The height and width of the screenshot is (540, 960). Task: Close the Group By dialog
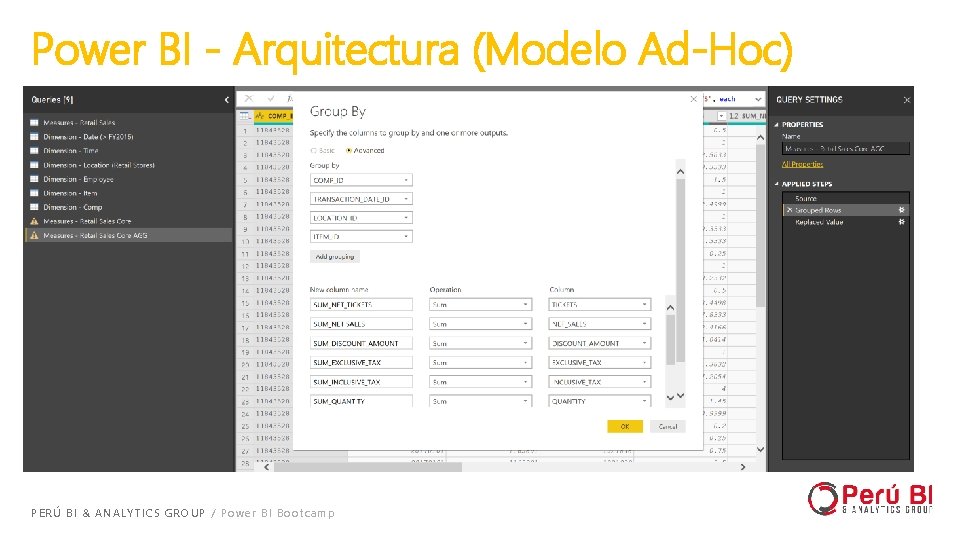[x=694, y=99]
